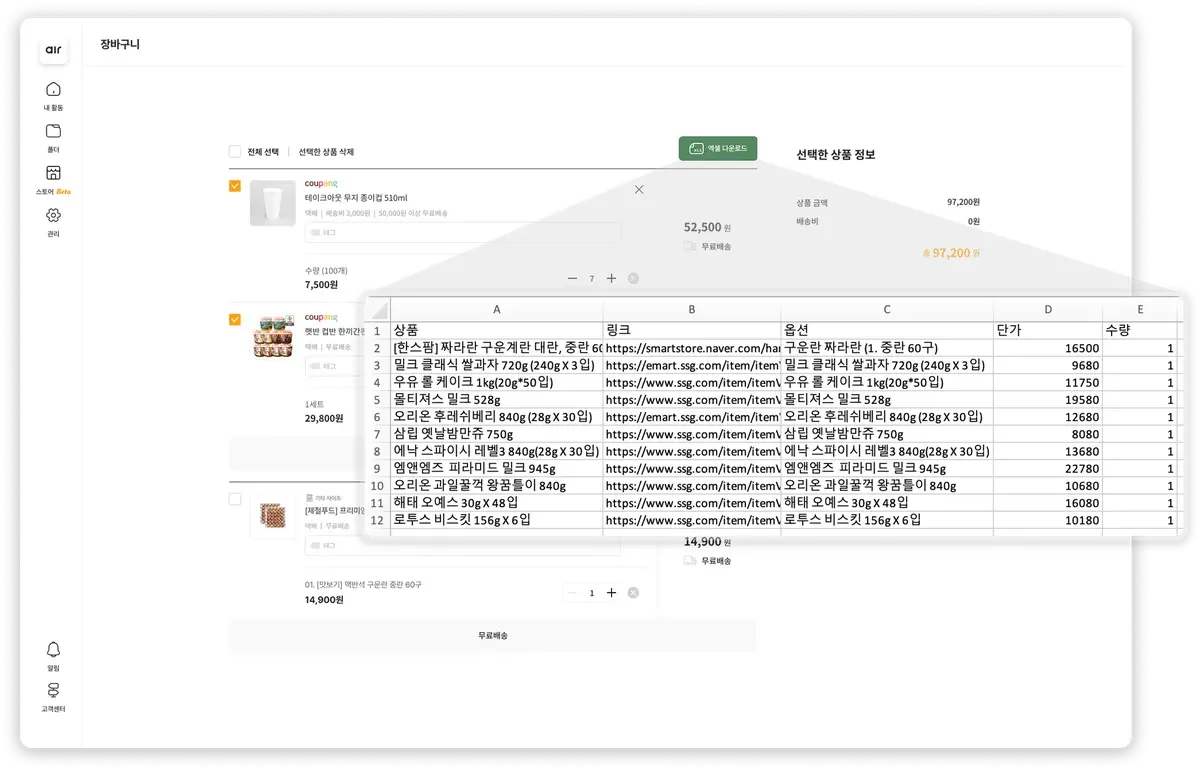Click the 장바구니 page title
1200x771 pixels.
pyautogui.click(x=120, y=45)
